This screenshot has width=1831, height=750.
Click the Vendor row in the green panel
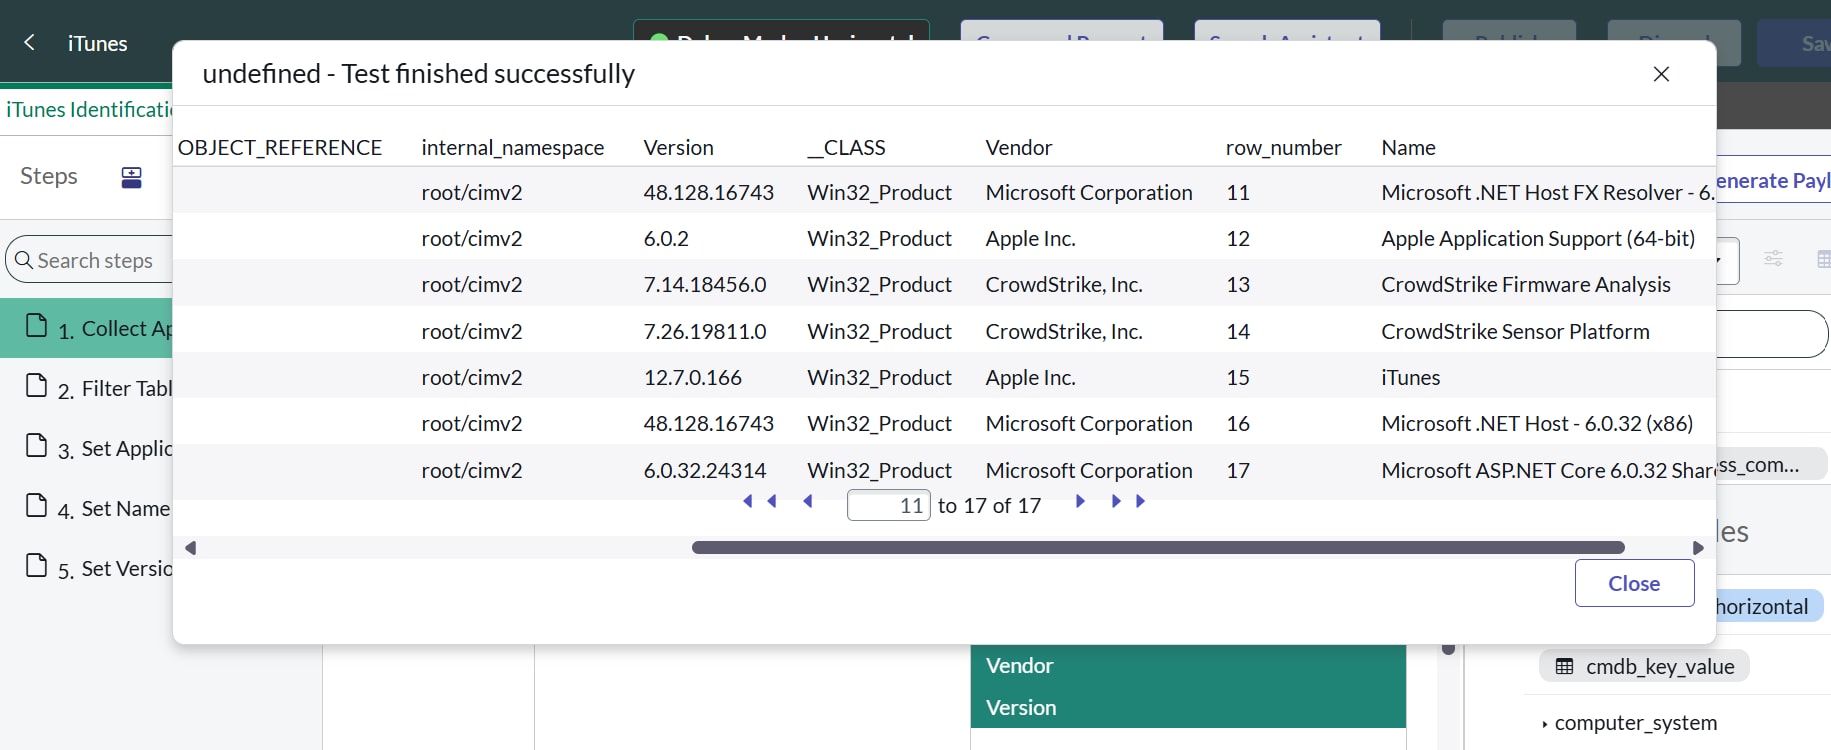click(1188, 666)
